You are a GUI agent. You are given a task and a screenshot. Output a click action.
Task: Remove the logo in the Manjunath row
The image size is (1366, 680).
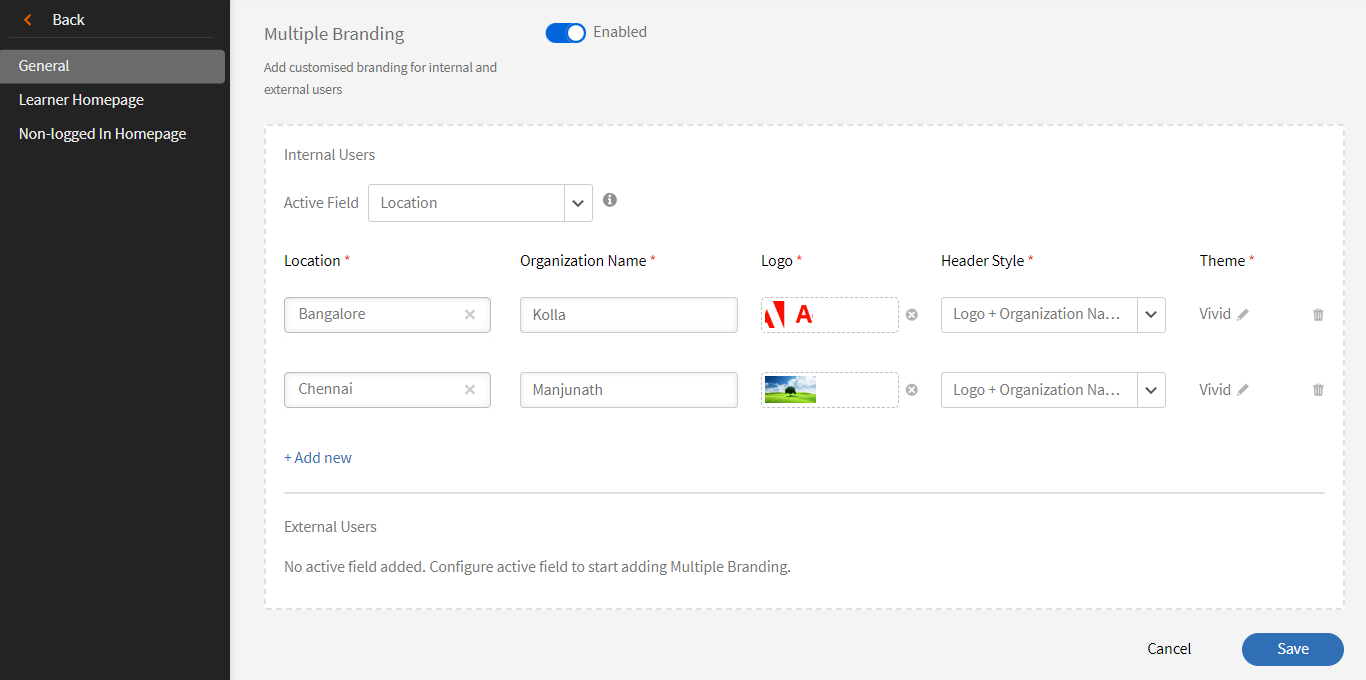pyautogui.click(x=911, y=390)
